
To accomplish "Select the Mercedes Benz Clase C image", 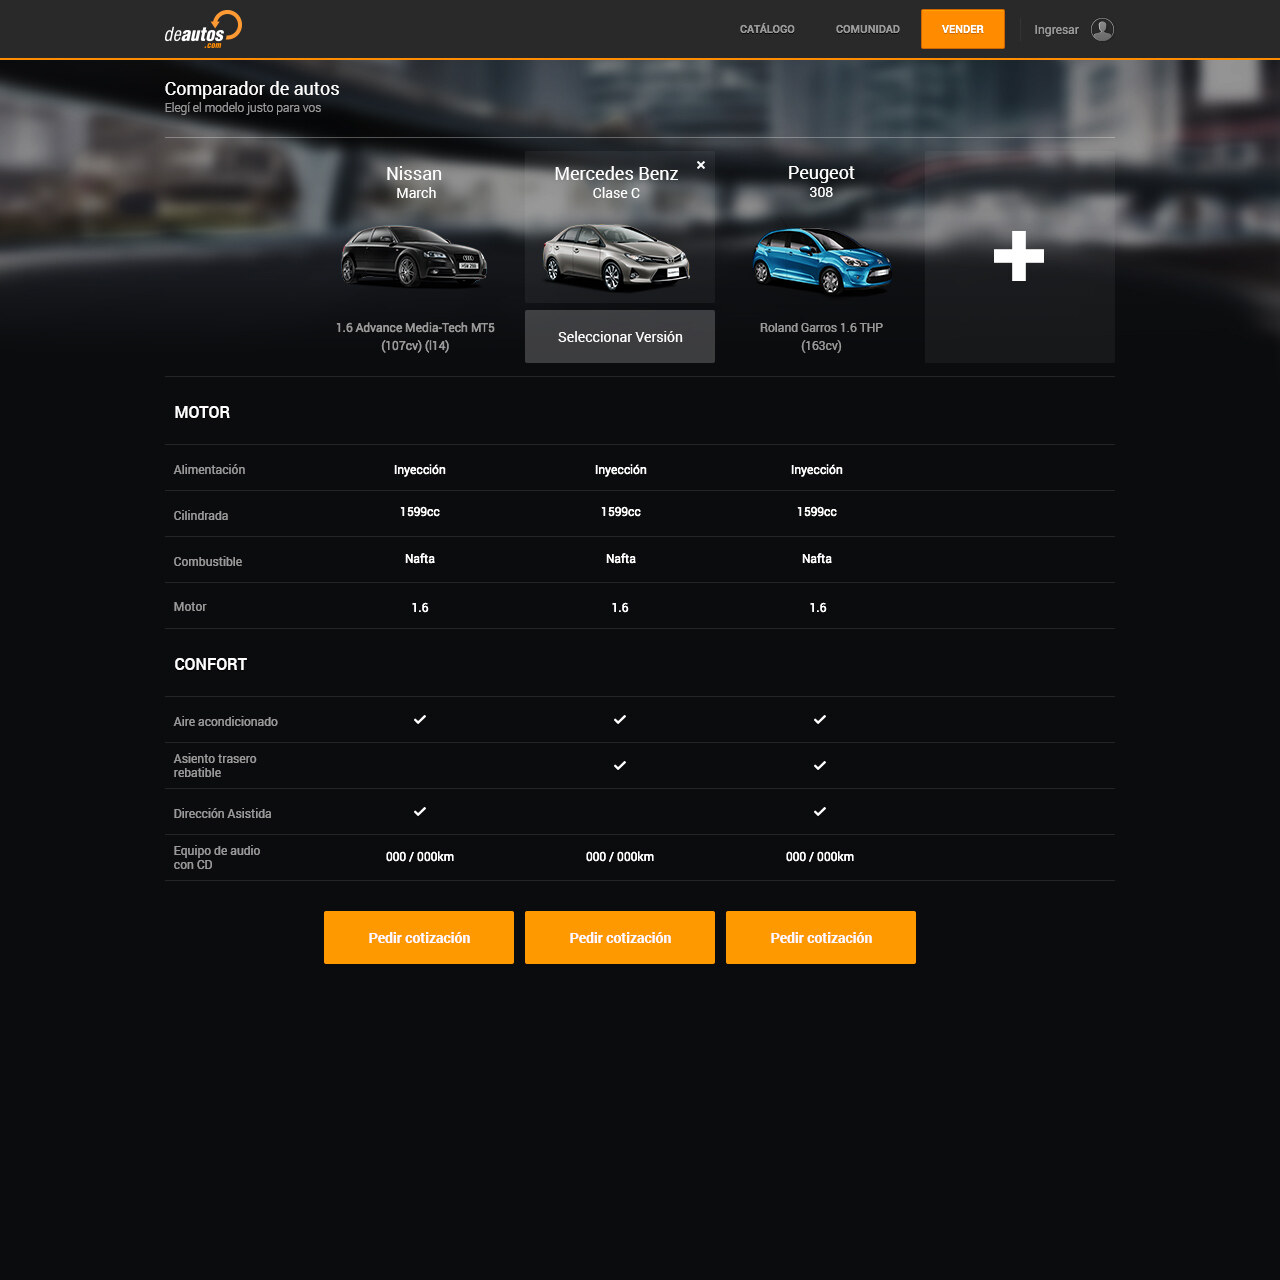I will coord(617,257).
